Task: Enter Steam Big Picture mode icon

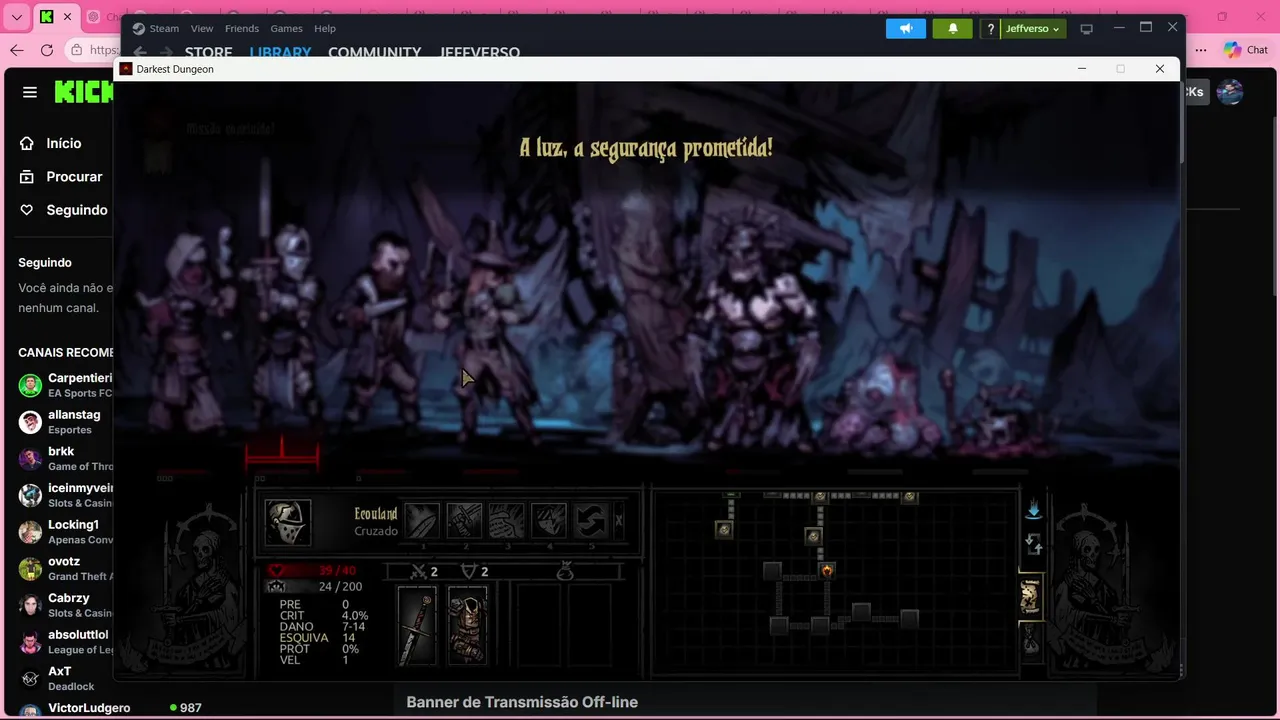Action: (x=1087, y=28)
